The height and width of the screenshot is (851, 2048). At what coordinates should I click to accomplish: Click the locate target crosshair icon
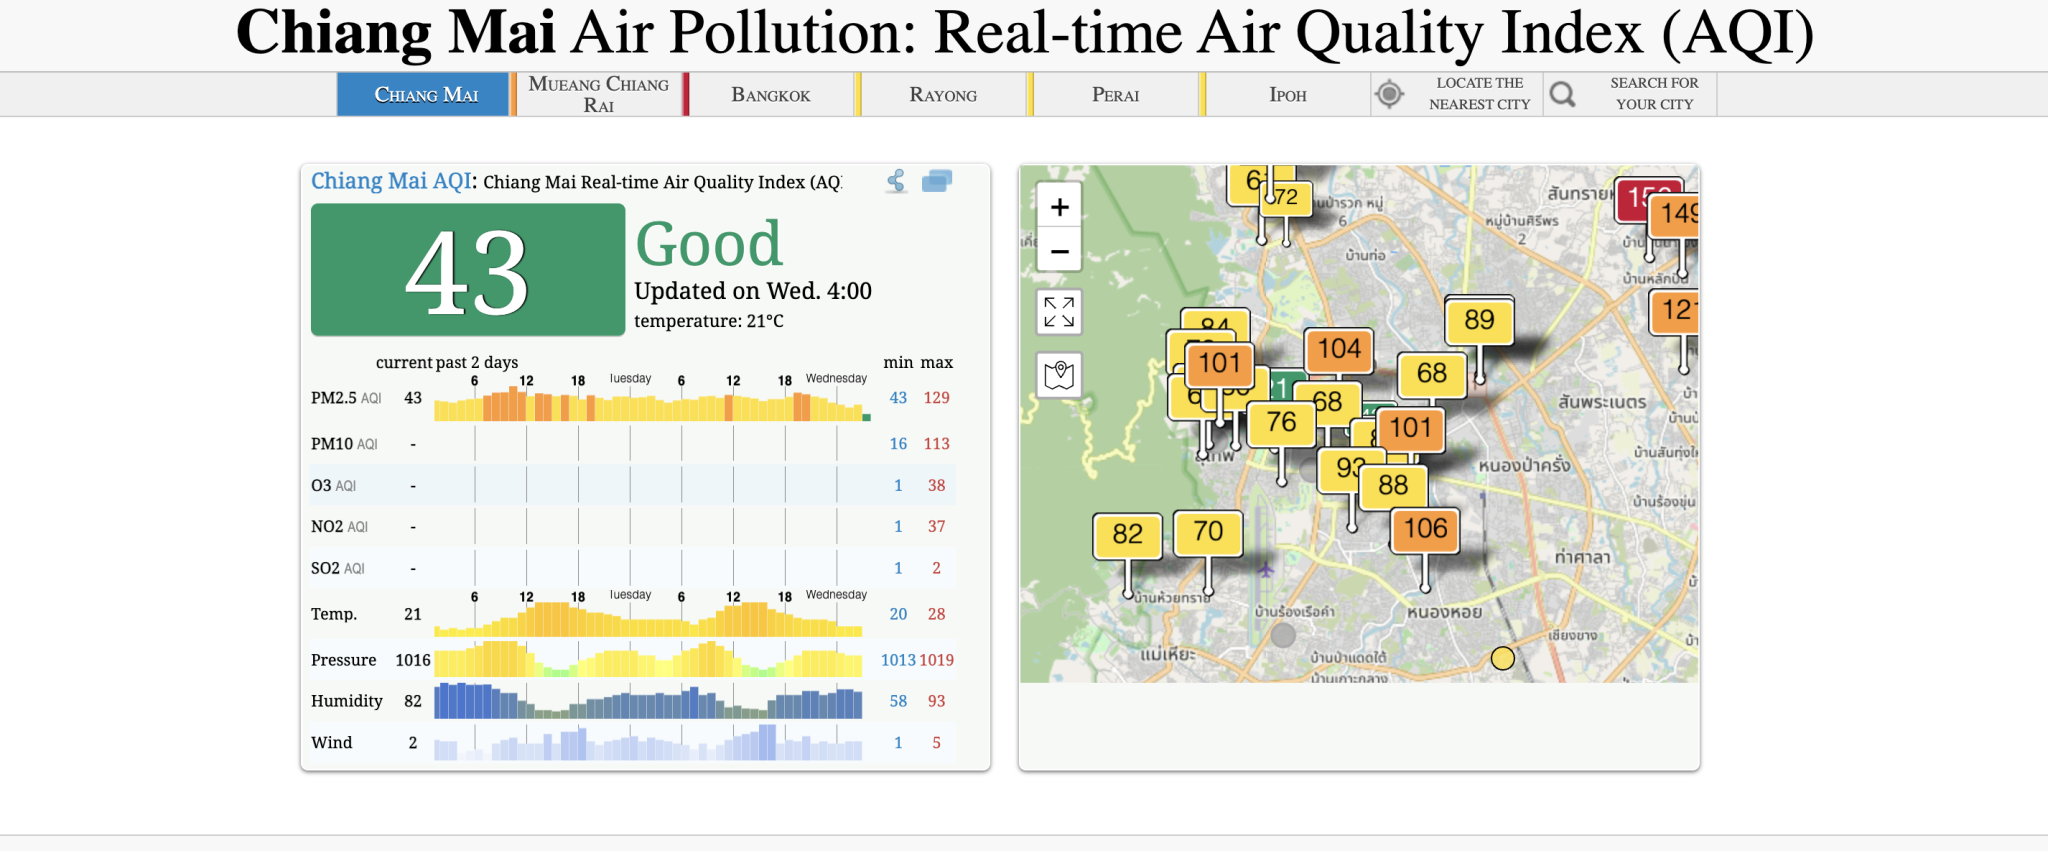[x=1389, y=94]
